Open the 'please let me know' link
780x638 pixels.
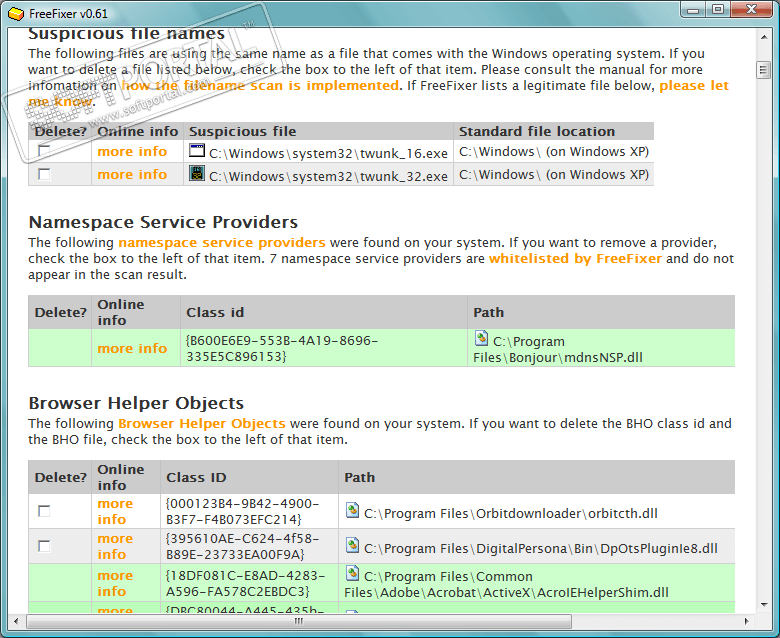coord(694,86)
